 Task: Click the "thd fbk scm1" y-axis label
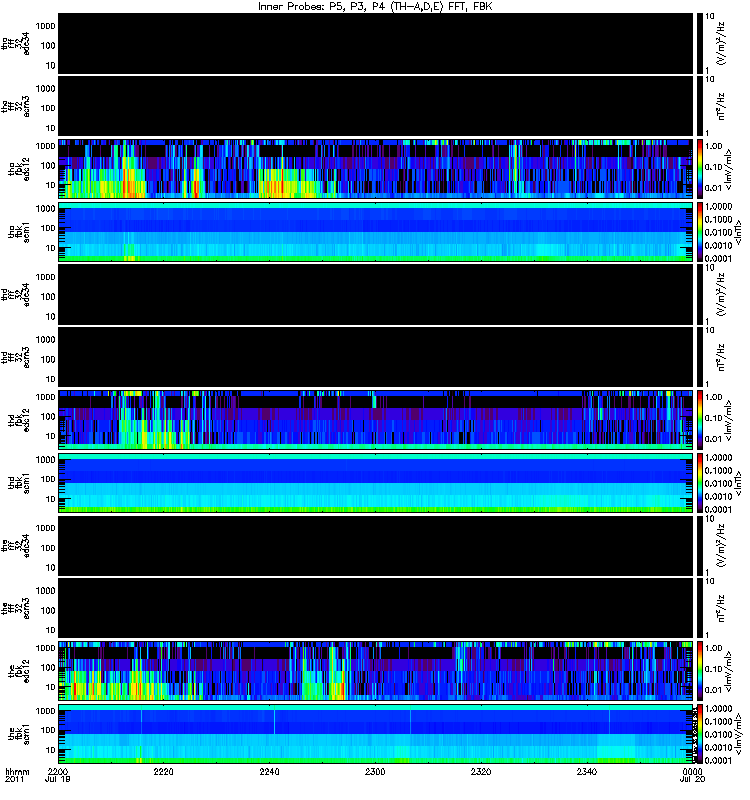click(x=19, y=483)
